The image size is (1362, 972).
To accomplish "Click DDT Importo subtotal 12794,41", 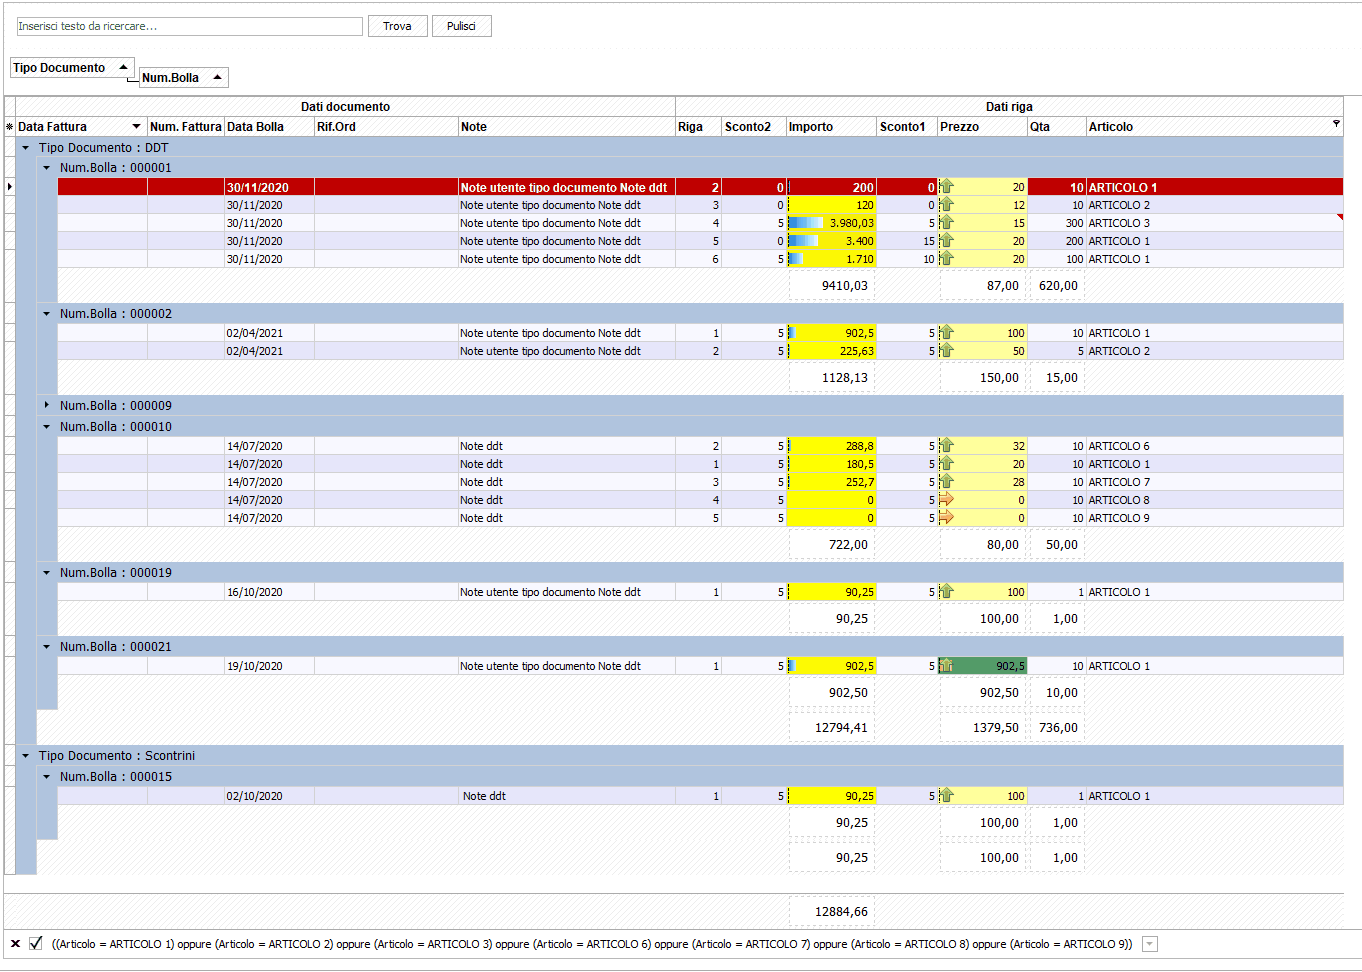I will tap(832, 728).
